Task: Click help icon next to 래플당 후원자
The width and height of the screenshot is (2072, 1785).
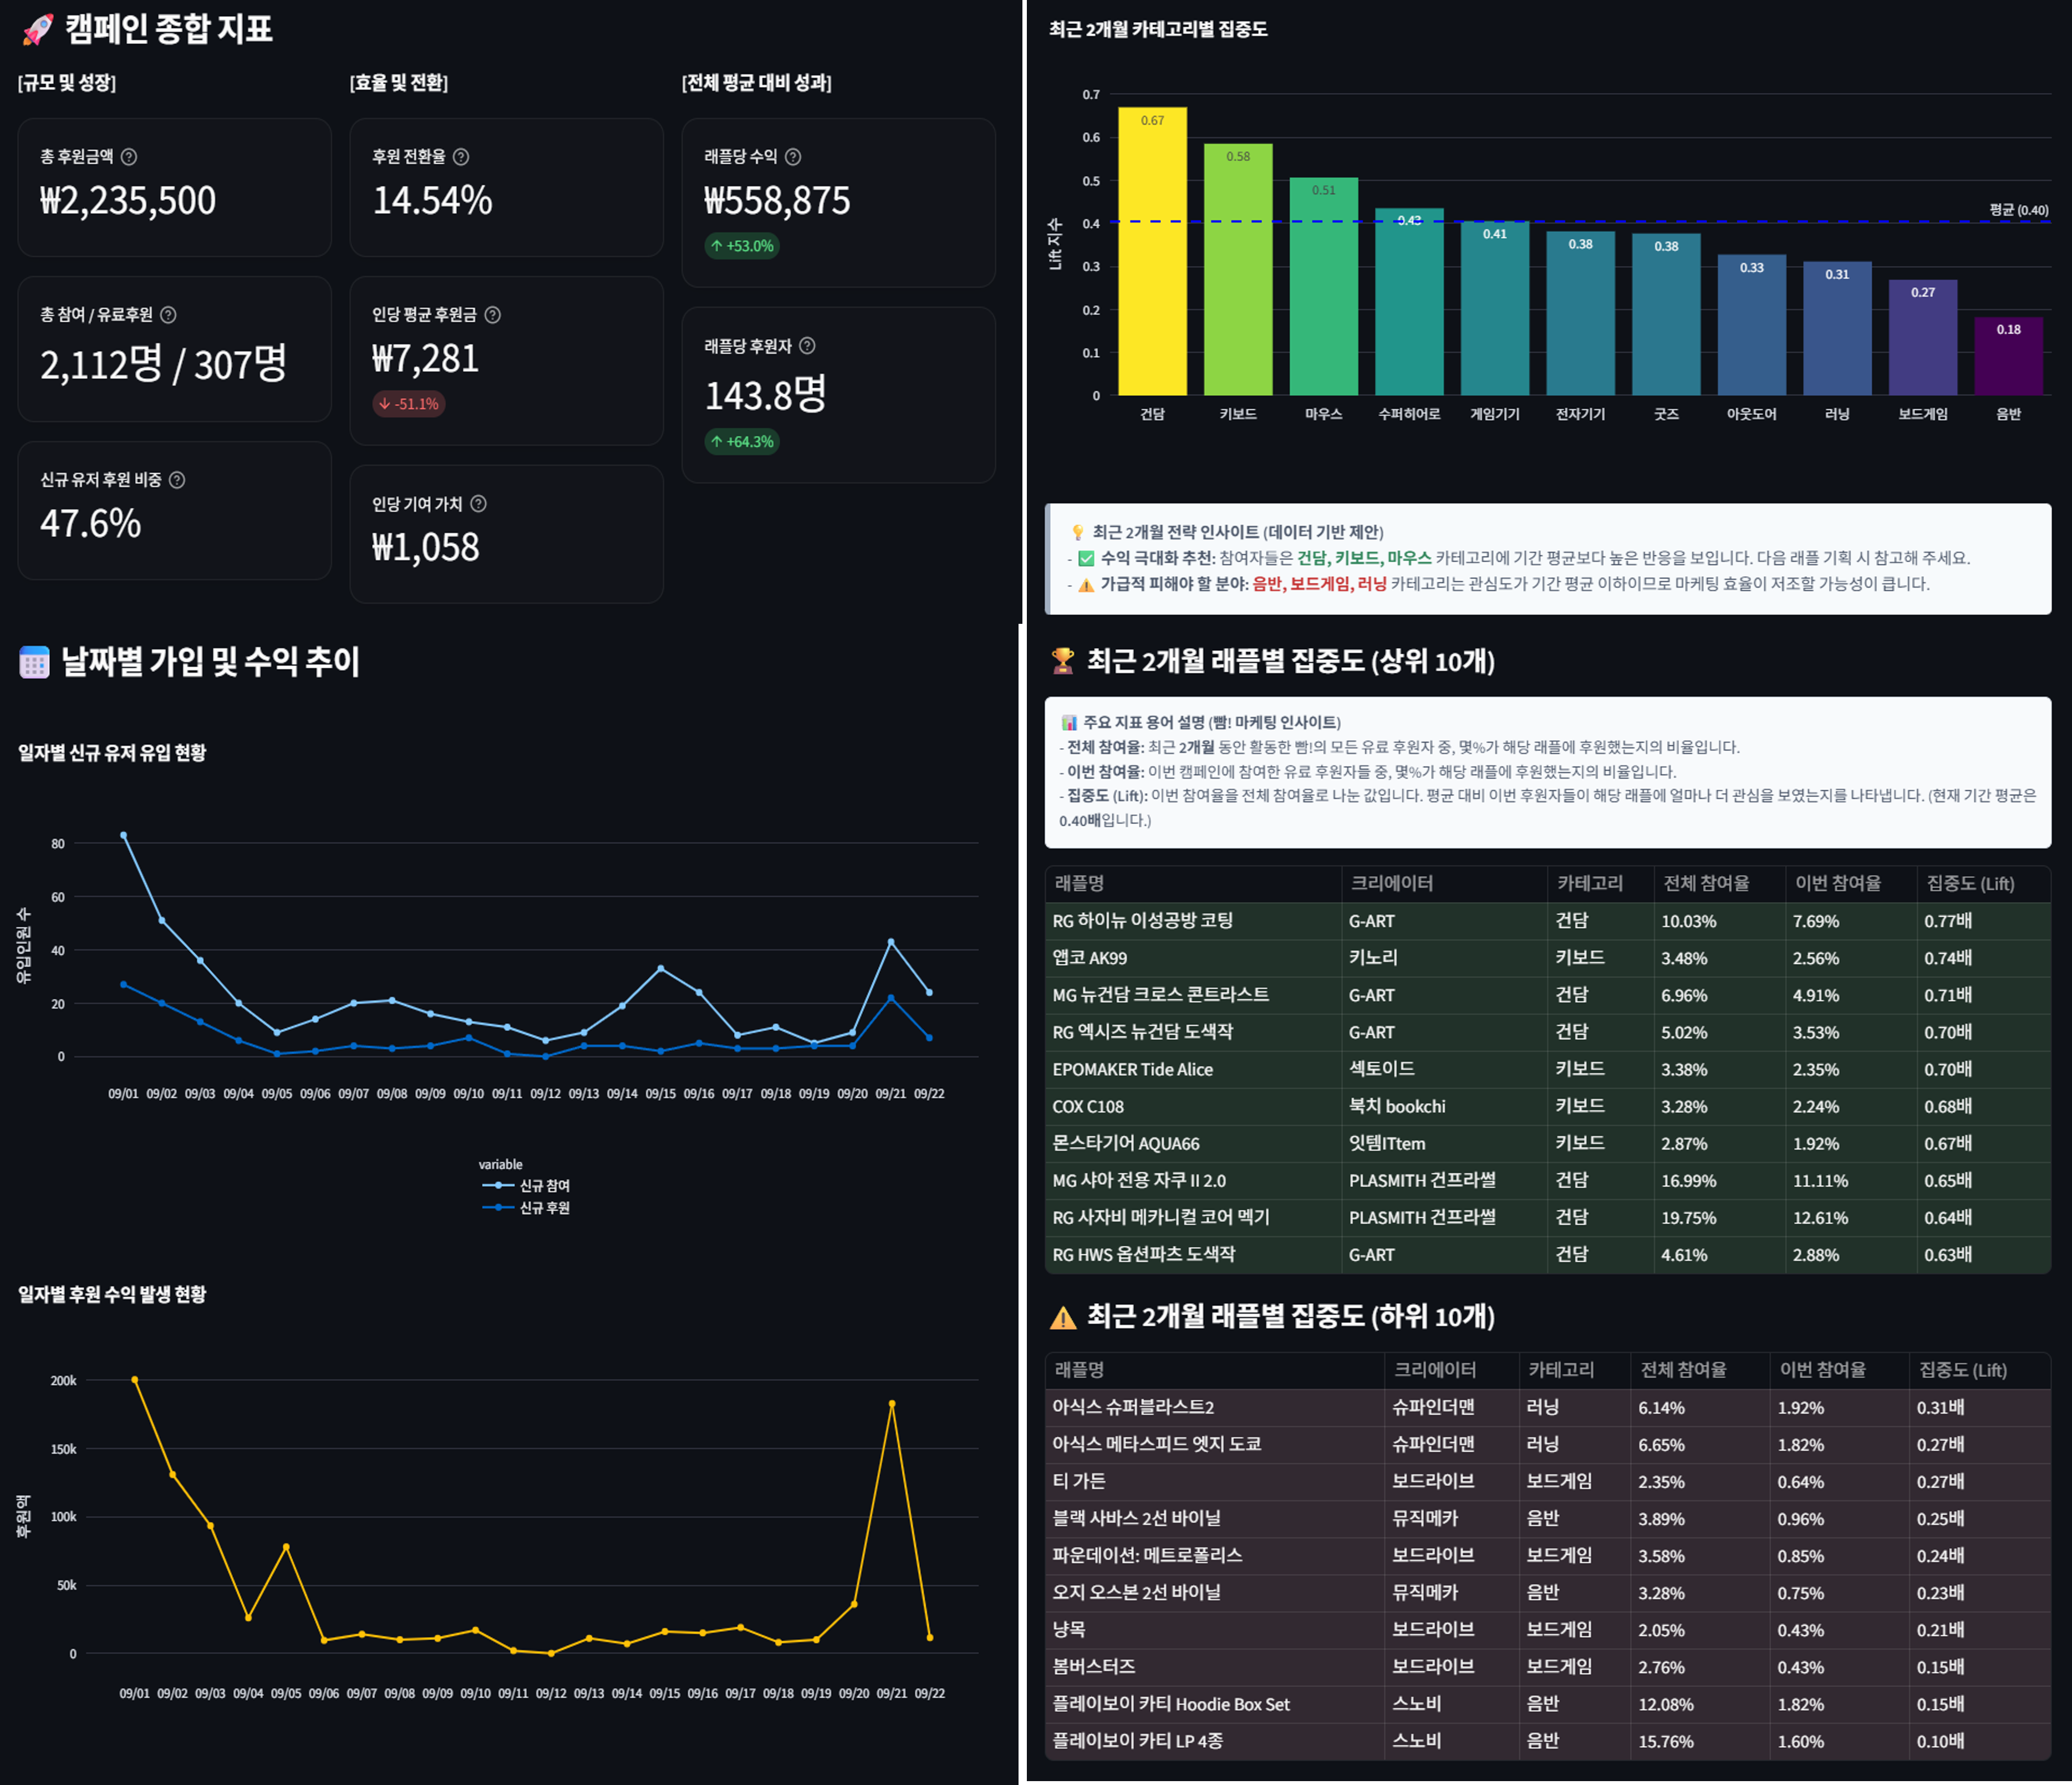Action: pyautogui.click(x=807, y=346)
